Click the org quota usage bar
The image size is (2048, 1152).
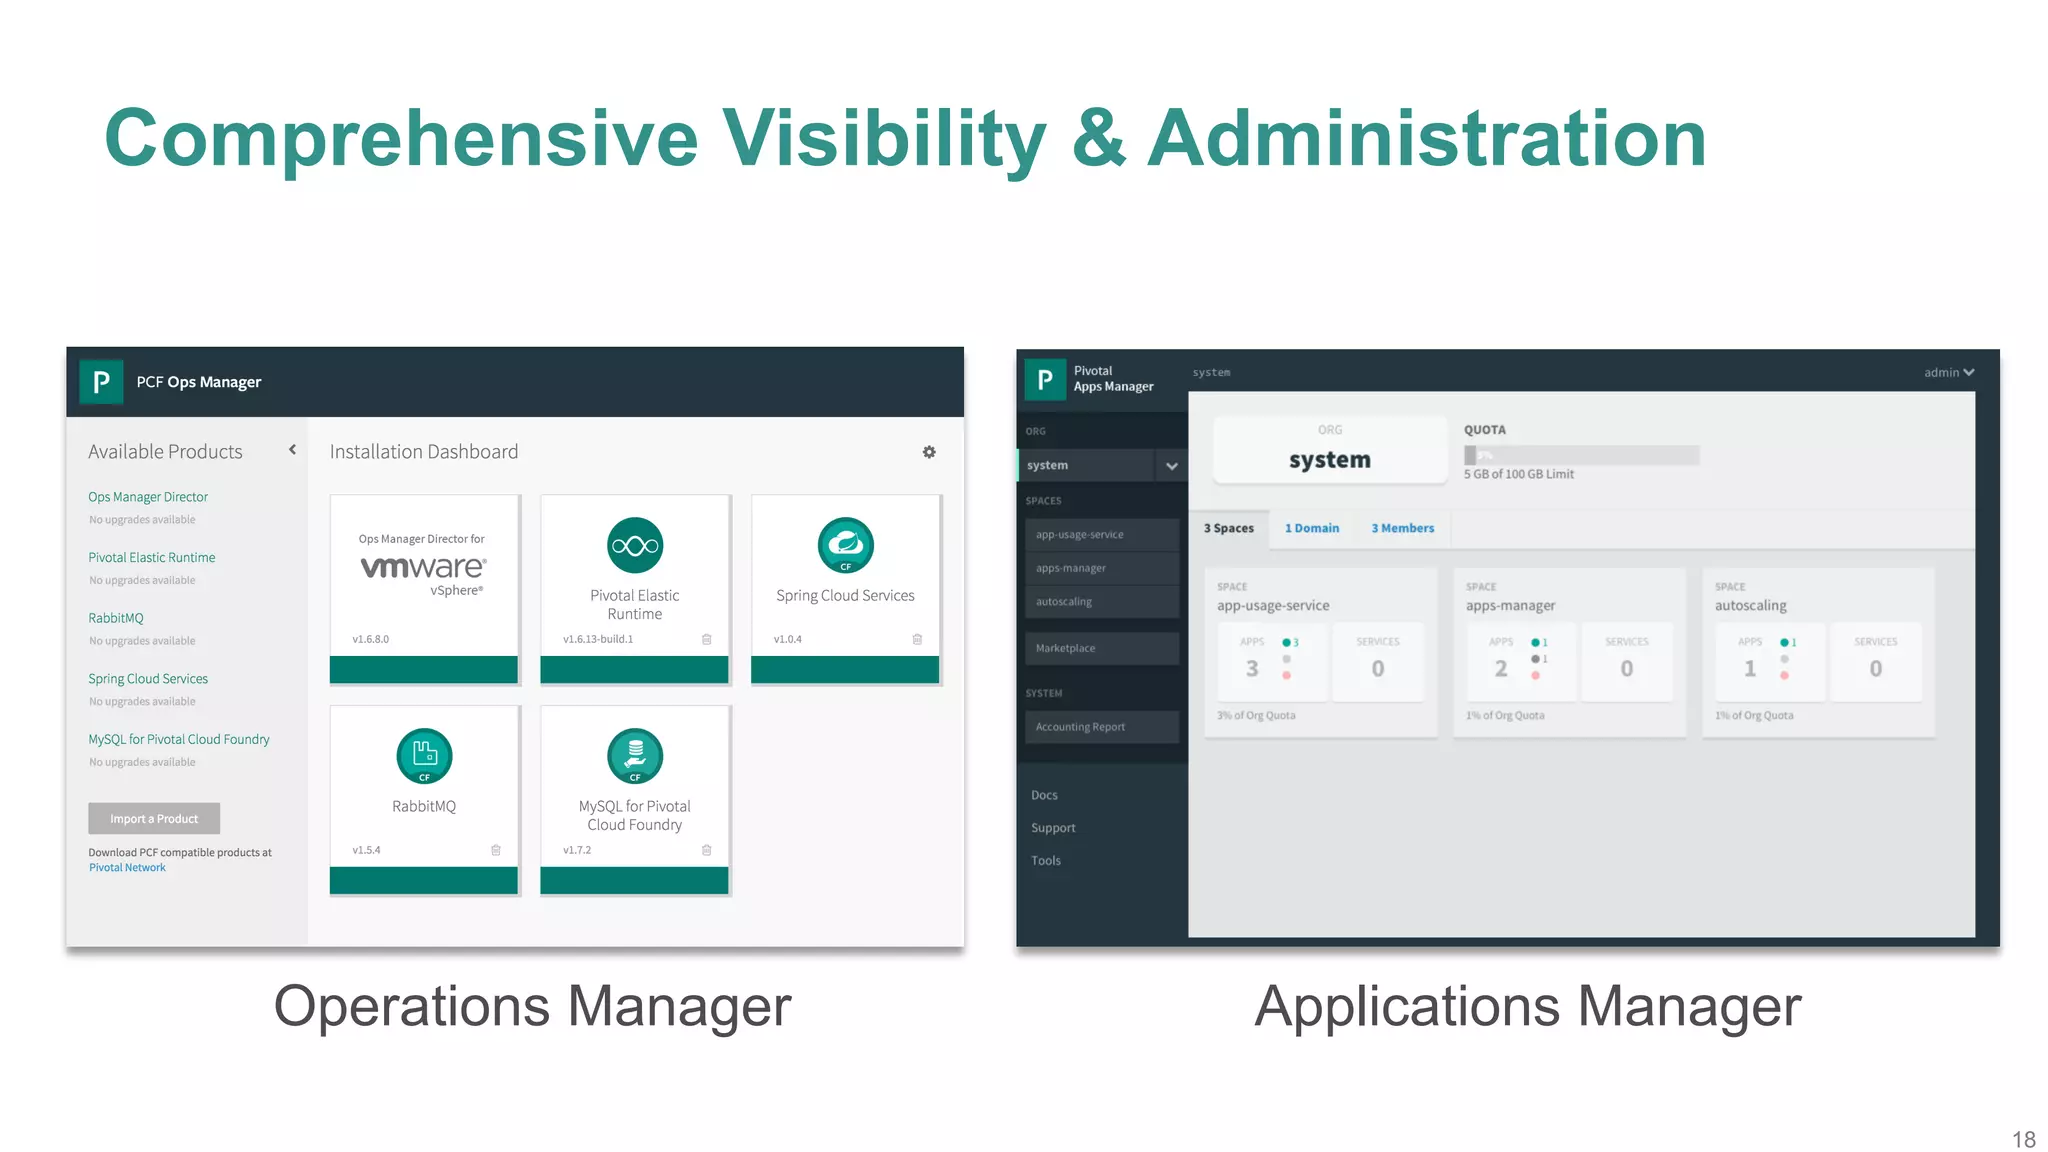(x=1581, y=455)
